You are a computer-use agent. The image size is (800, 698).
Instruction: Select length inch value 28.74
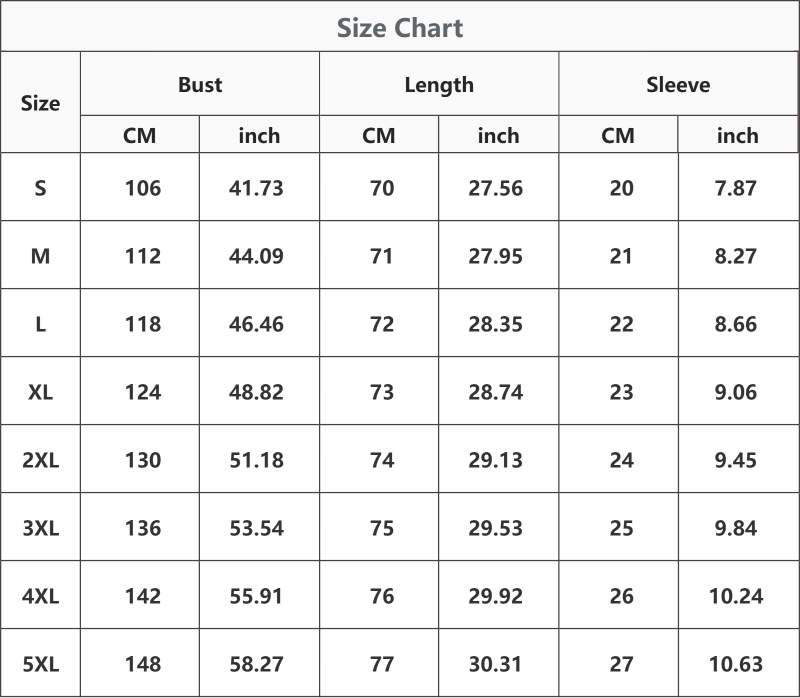495,392
